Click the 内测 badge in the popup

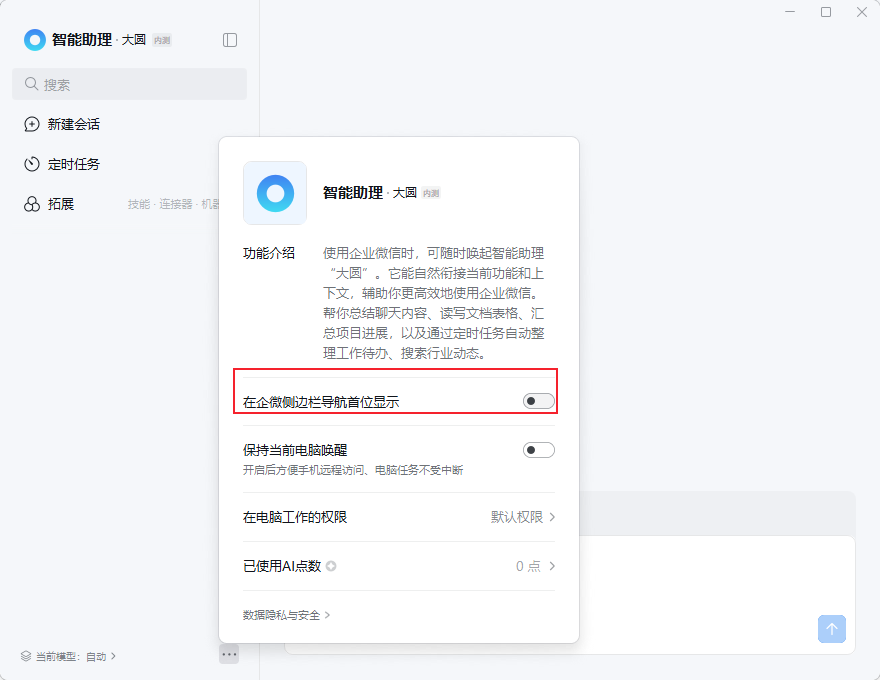[431, 193]
